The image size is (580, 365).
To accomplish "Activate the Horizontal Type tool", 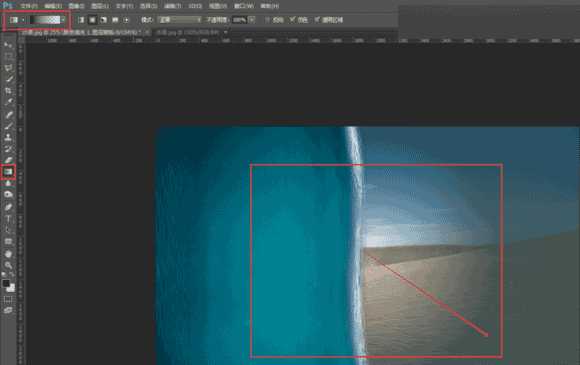I will 8,219.
